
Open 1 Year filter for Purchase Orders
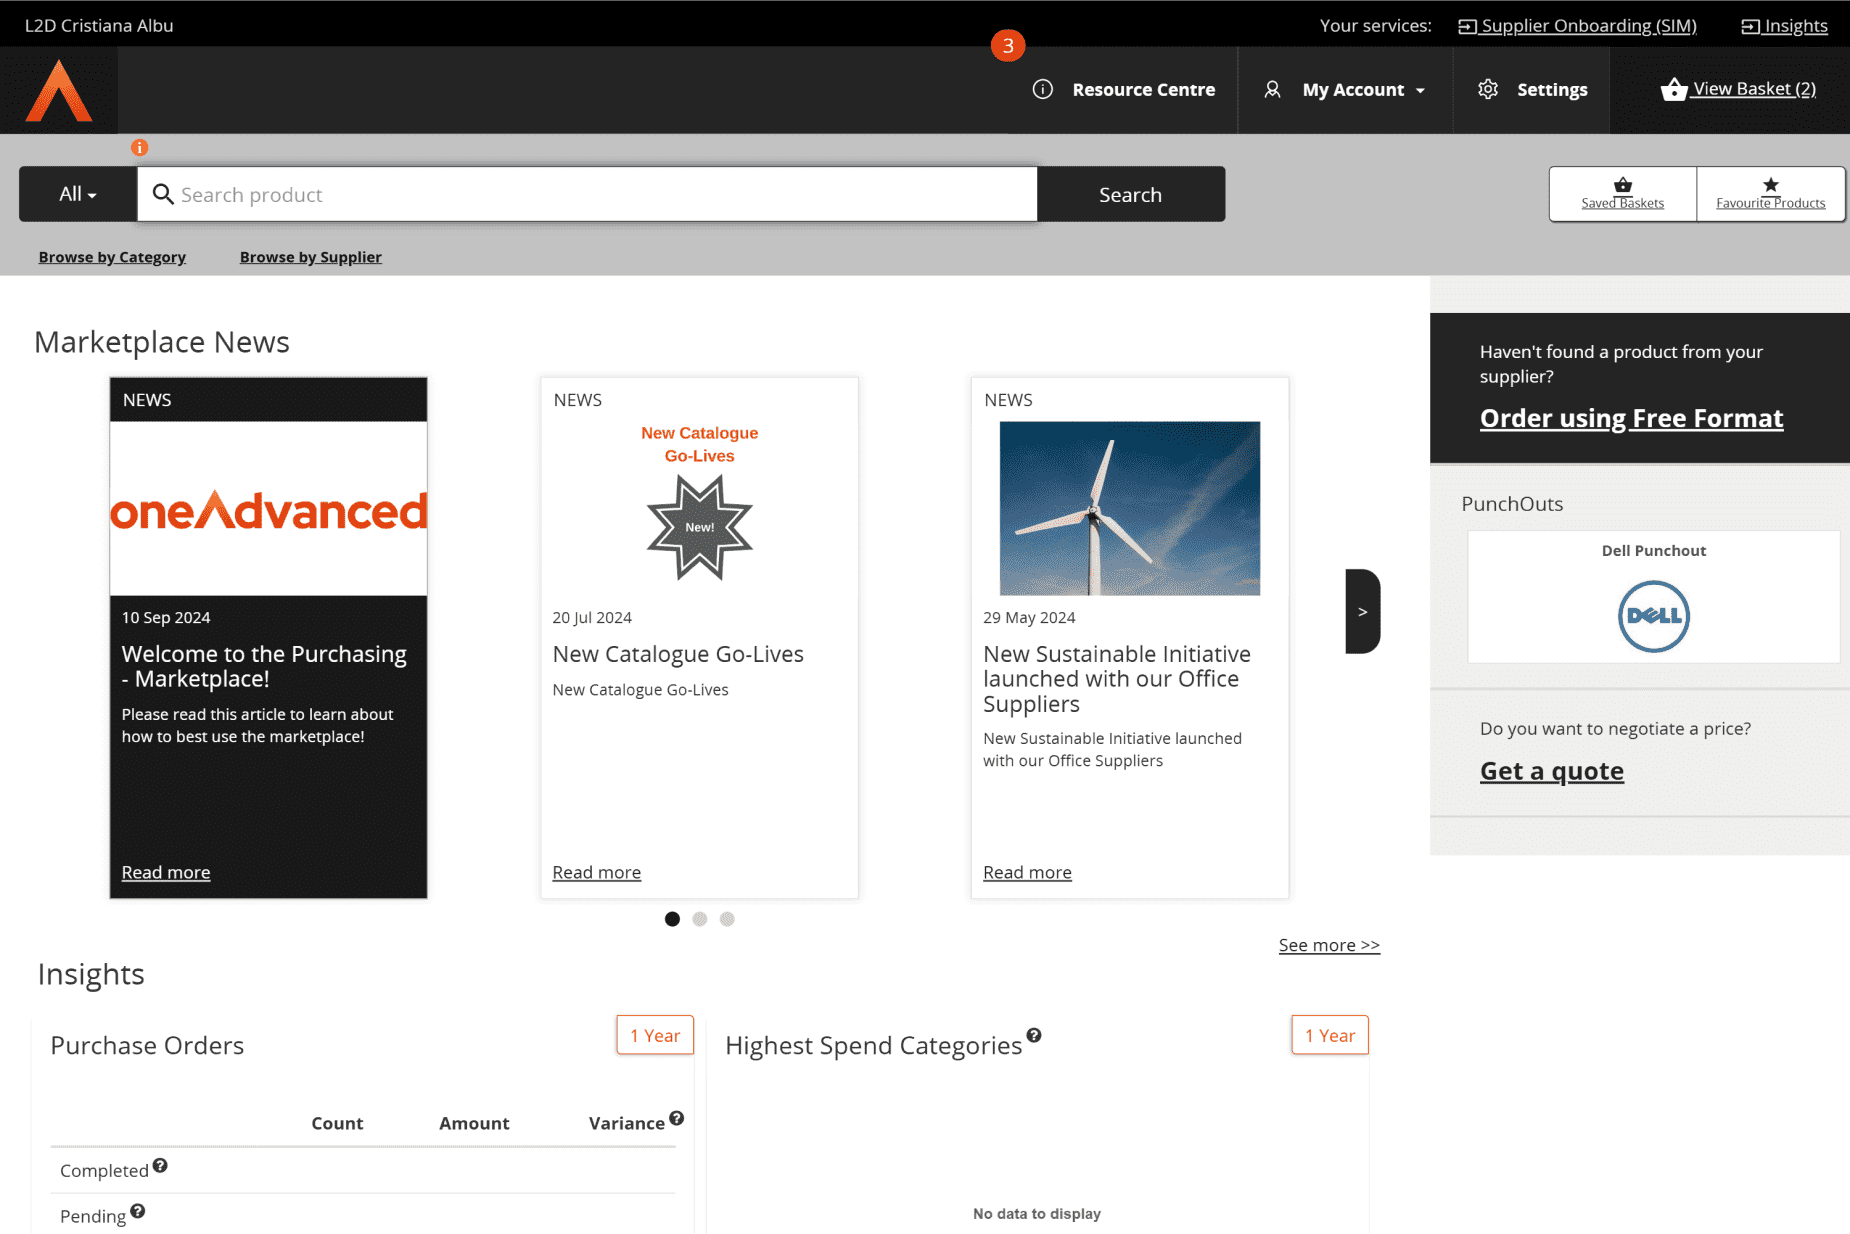coord(655,1035)
